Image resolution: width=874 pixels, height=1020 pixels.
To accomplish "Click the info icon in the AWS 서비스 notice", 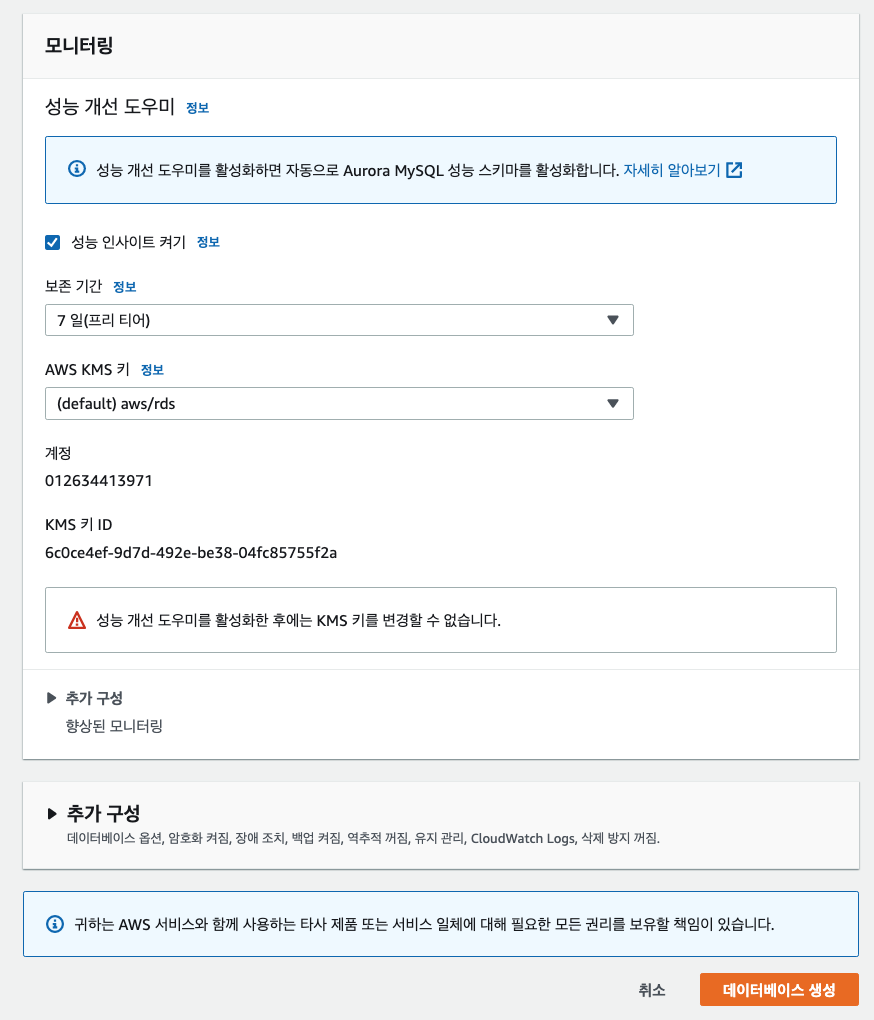I will point(55,924).
